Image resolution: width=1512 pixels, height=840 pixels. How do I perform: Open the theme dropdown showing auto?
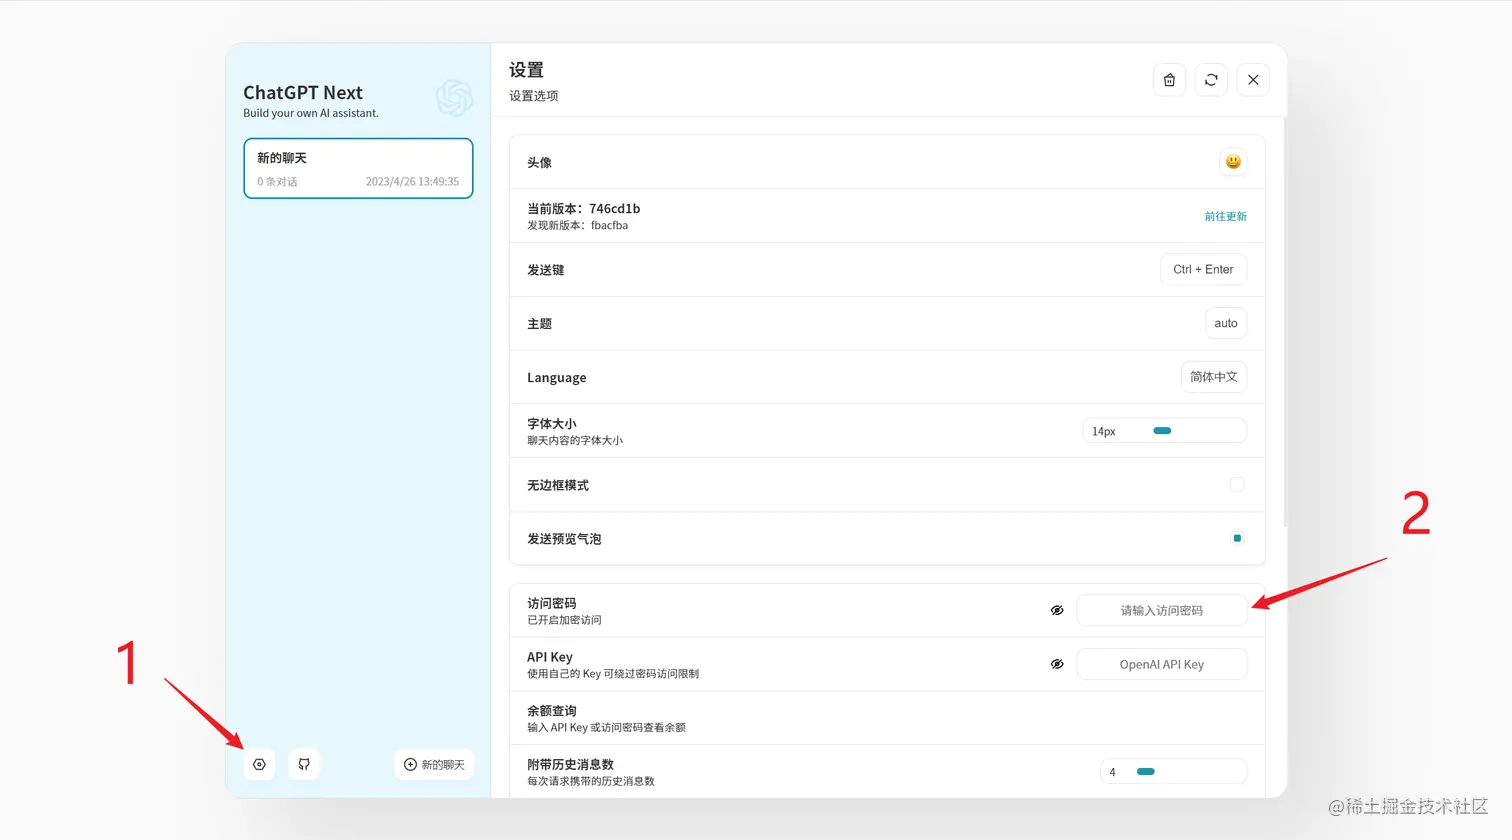[x=1226, y=323]
